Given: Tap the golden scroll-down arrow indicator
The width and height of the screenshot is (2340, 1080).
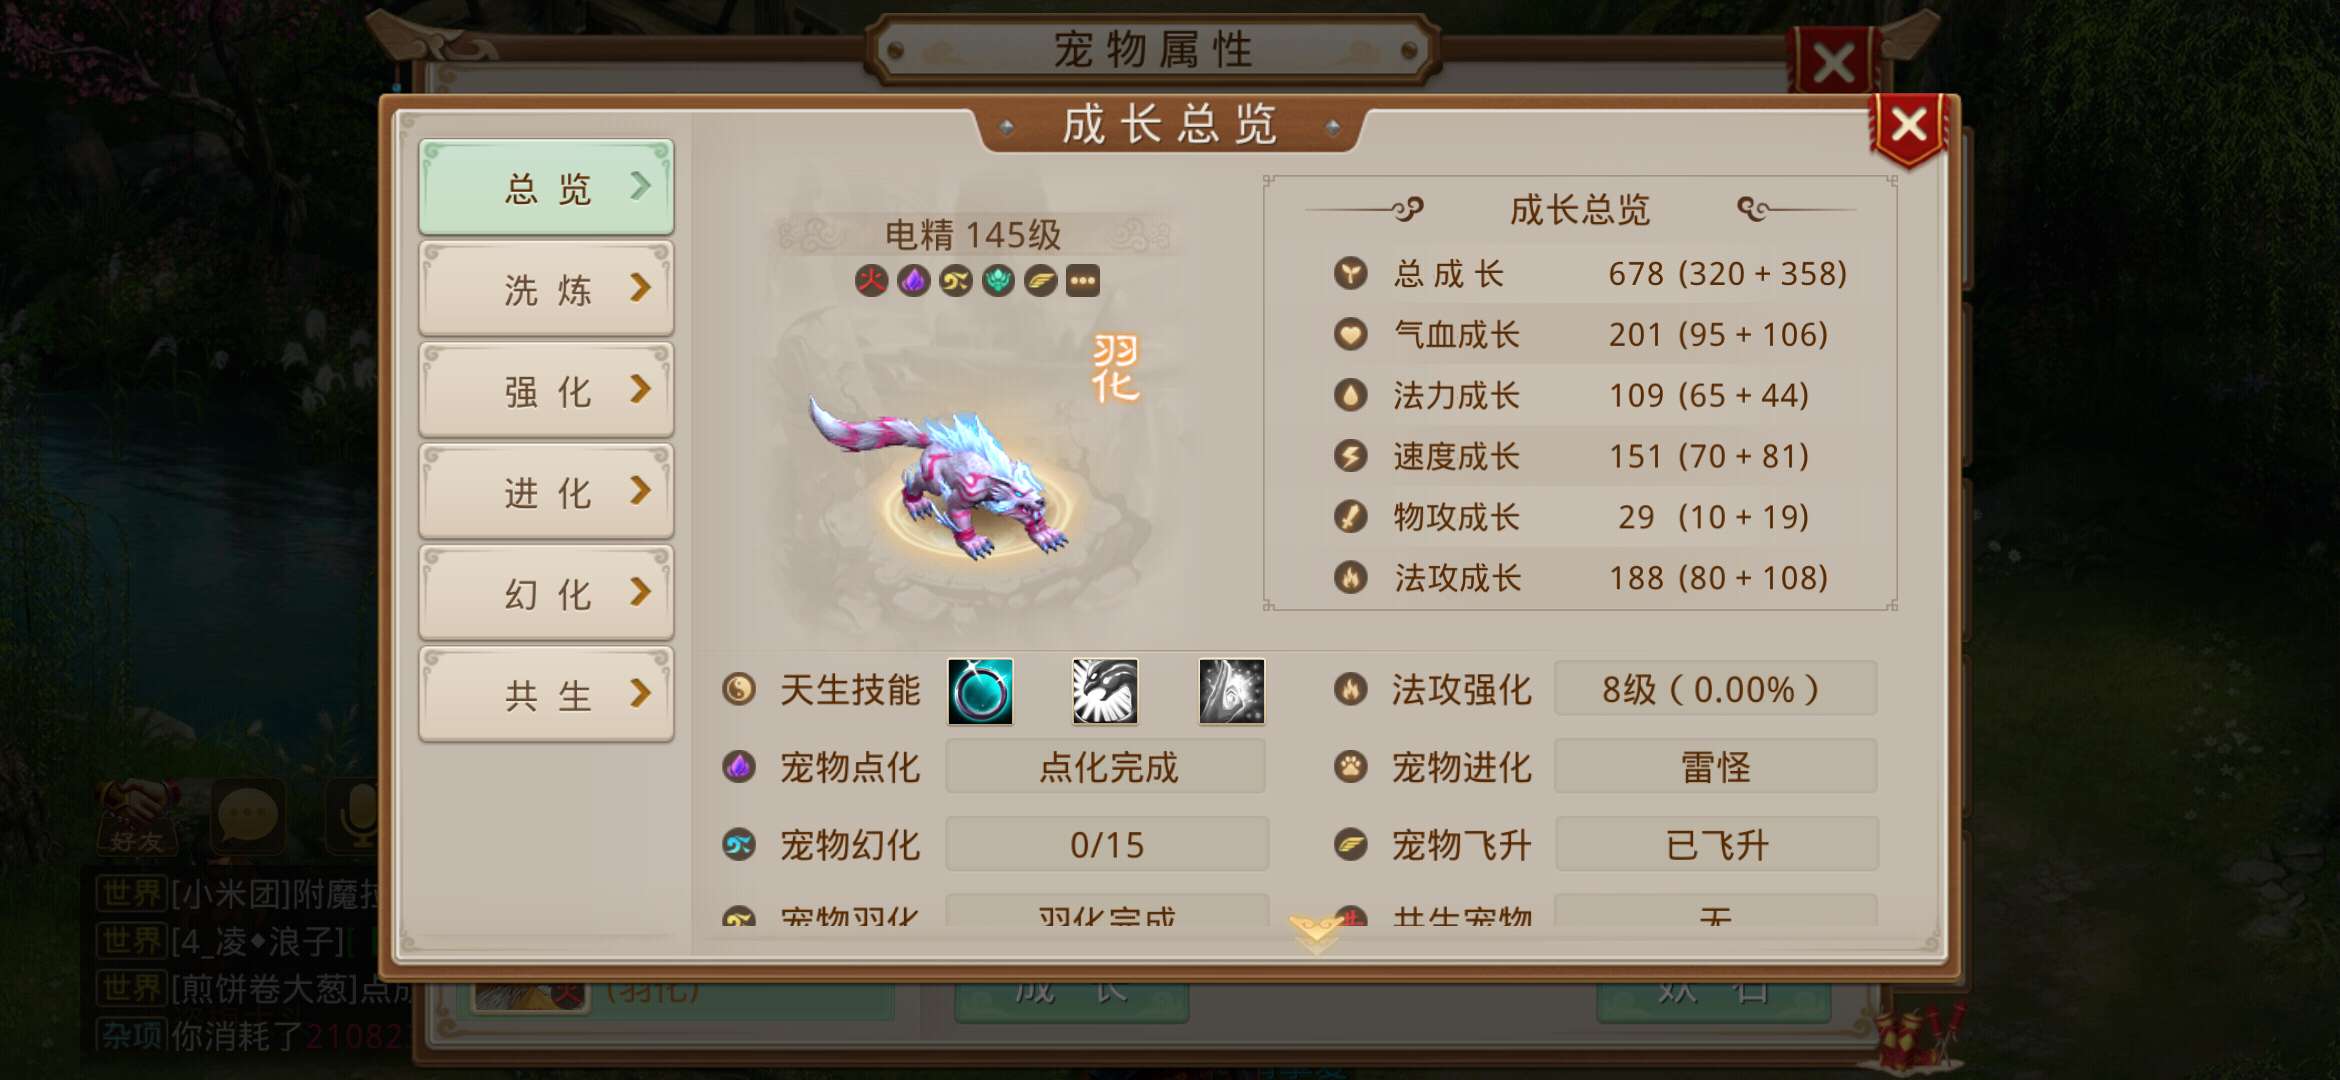Looking at the screenshot, I should pyautogui.click(x=1316, y=934).
